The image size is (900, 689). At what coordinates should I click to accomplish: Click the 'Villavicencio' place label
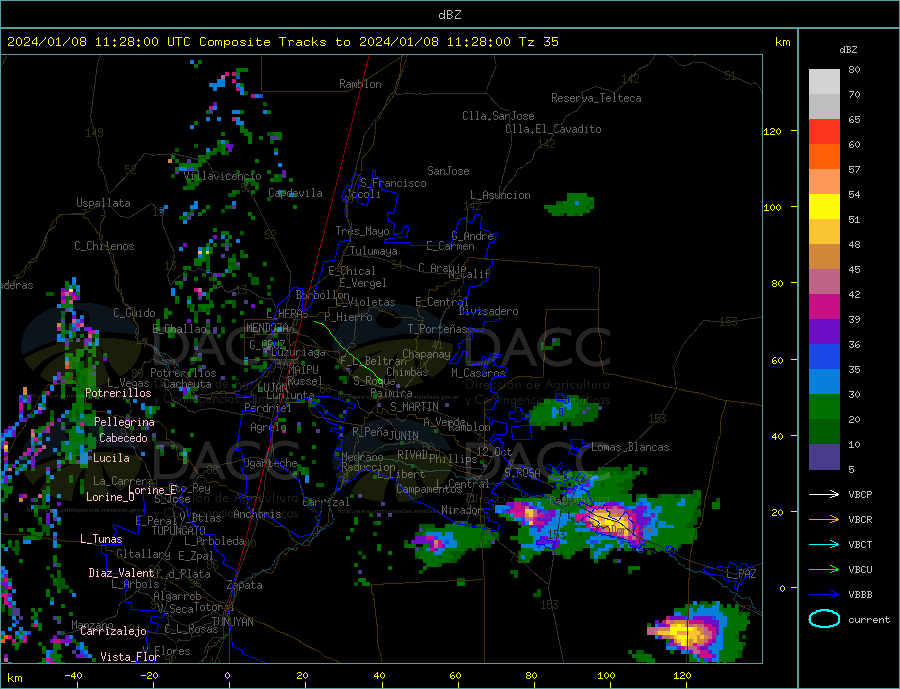coord(223,176)
